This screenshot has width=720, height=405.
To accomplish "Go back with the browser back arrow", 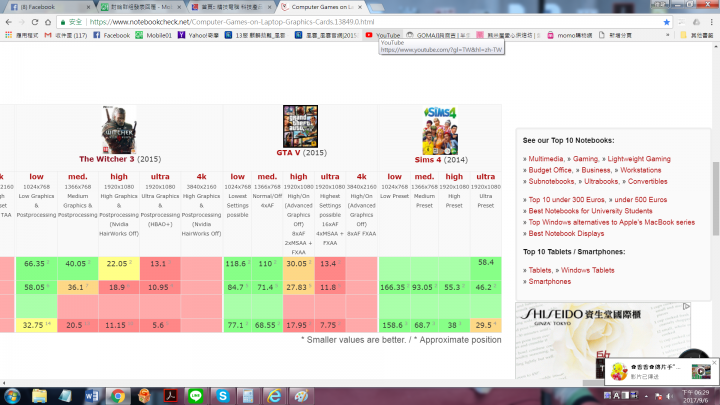I will pyautogui.click(x=9, y=22).
